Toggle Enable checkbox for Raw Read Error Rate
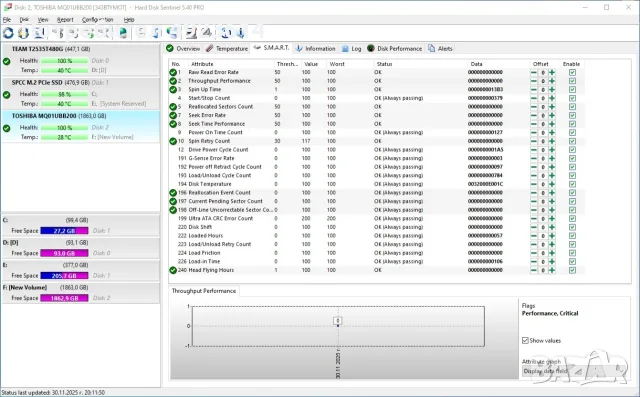The height and width of the screenshot is (397, 640). (x=572, y=72)
